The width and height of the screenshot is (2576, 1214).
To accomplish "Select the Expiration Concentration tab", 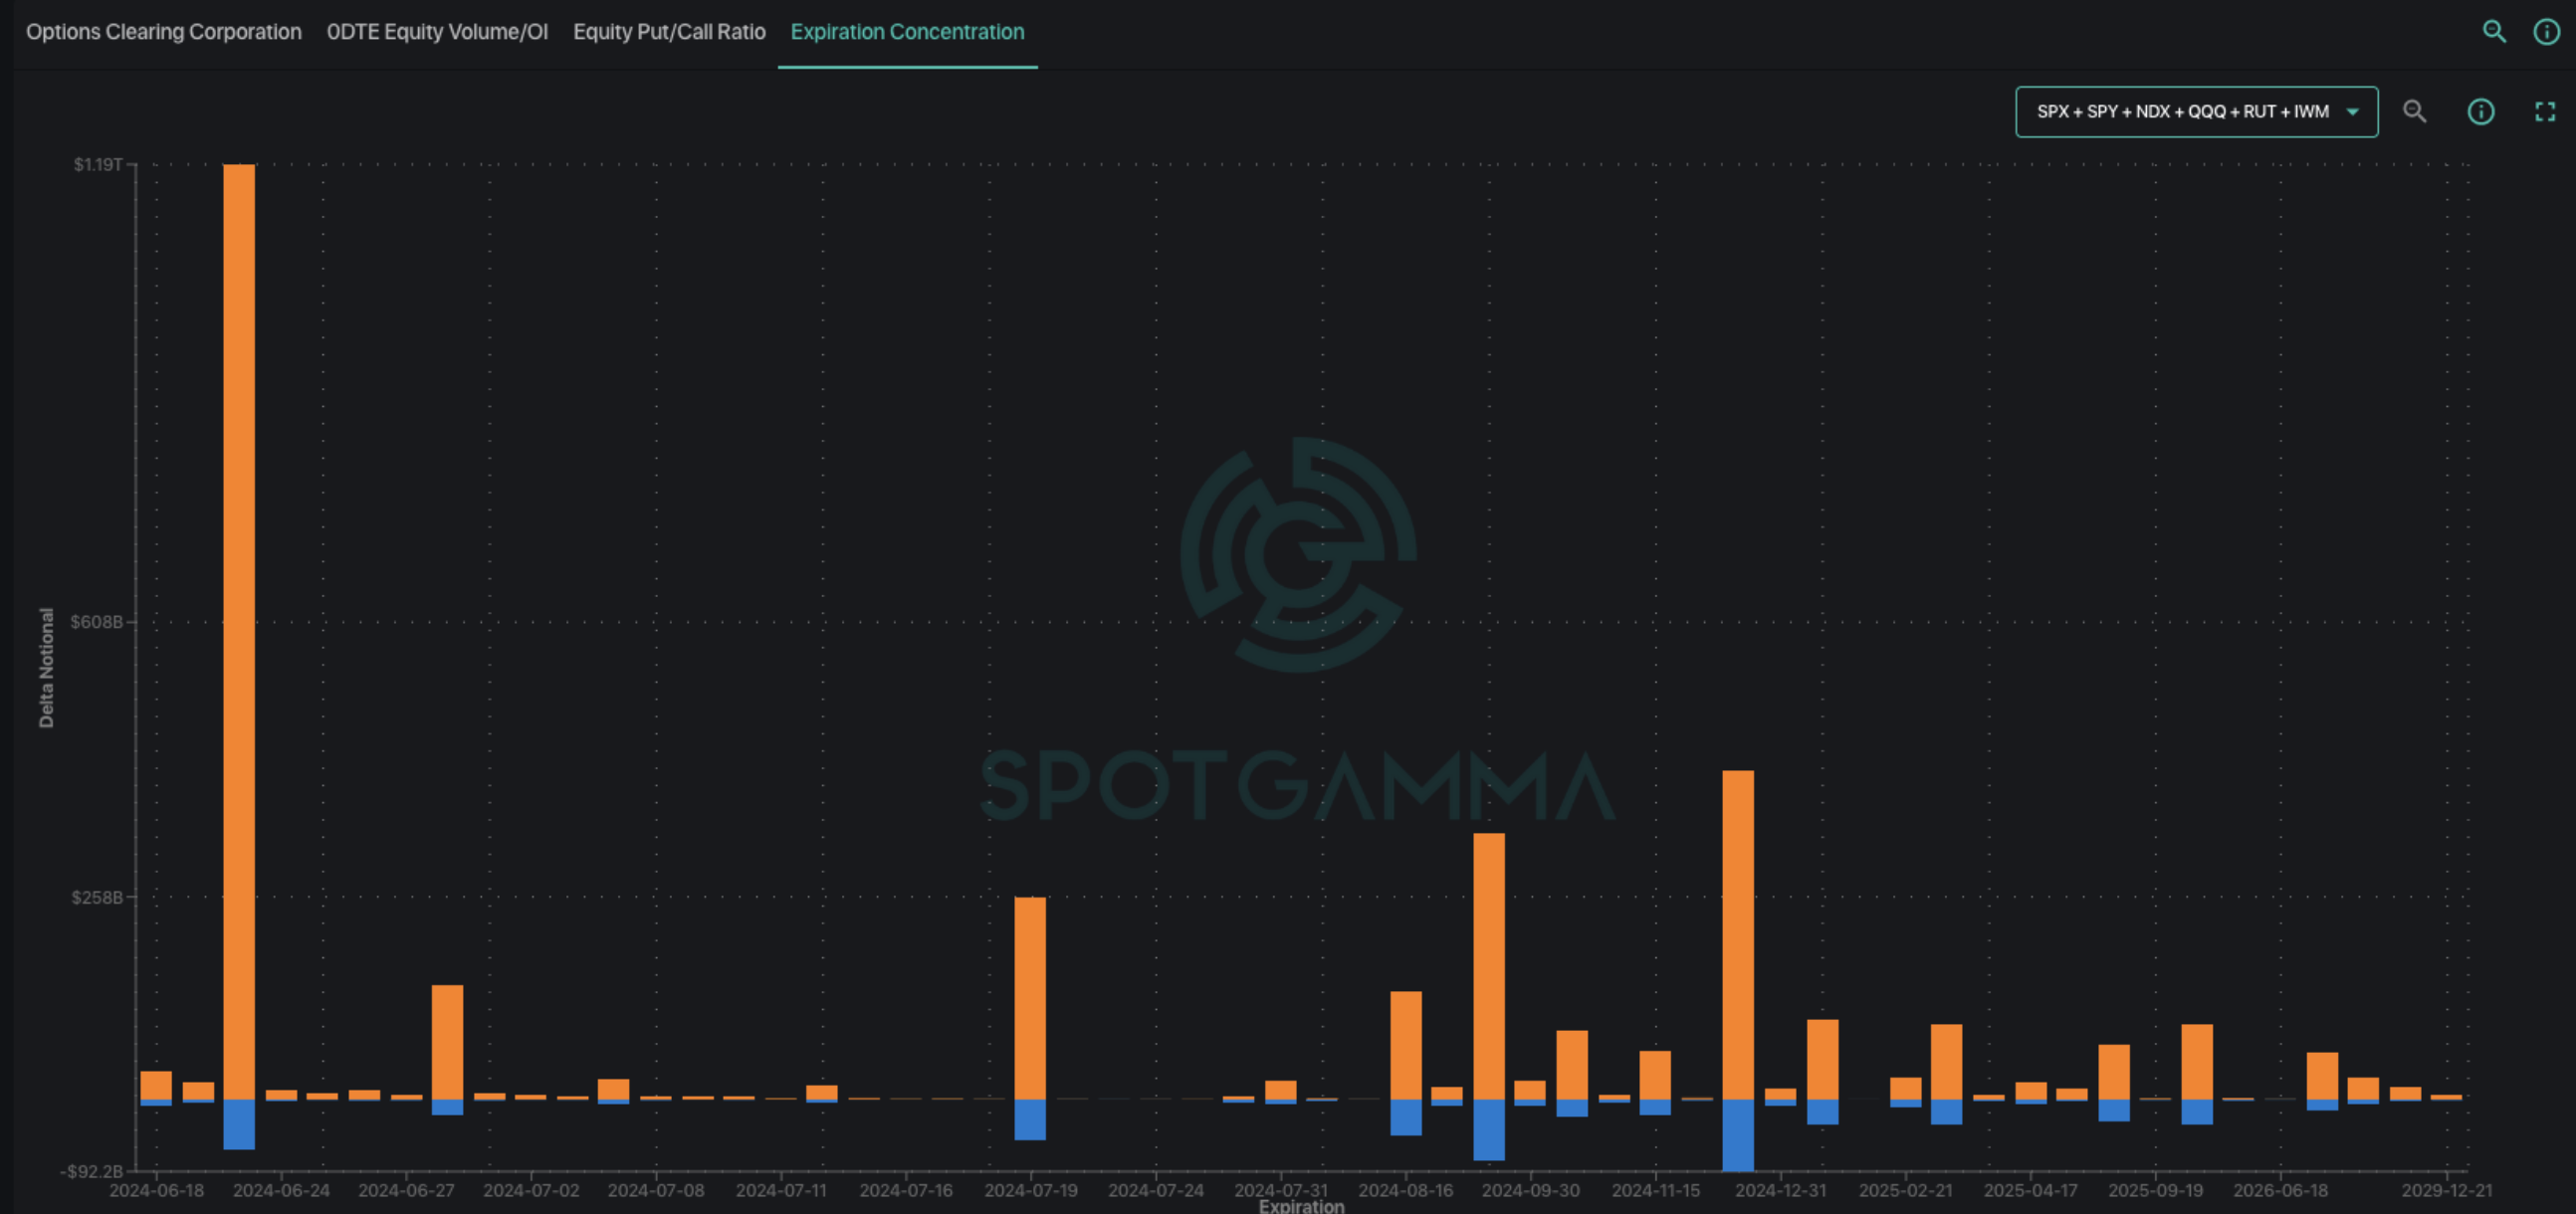I will 907,31.
